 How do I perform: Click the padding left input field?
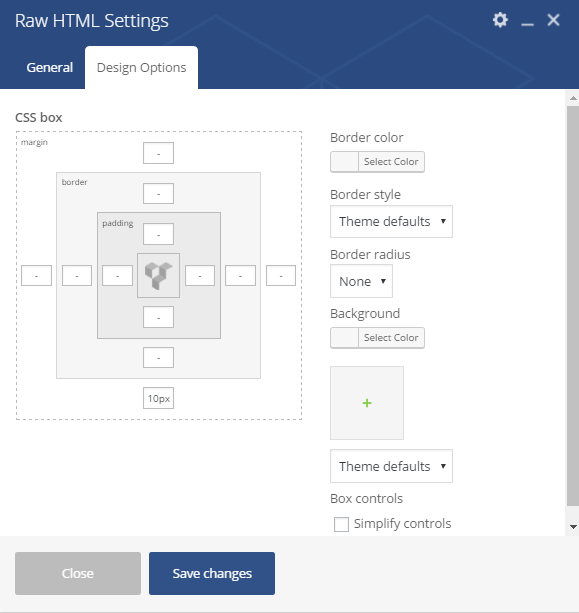click(x=117, y=276)
